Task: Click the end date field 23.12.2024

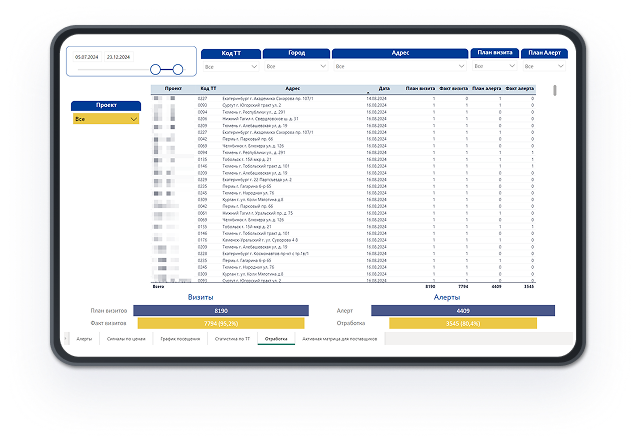Action: click(x=120, y=58)
